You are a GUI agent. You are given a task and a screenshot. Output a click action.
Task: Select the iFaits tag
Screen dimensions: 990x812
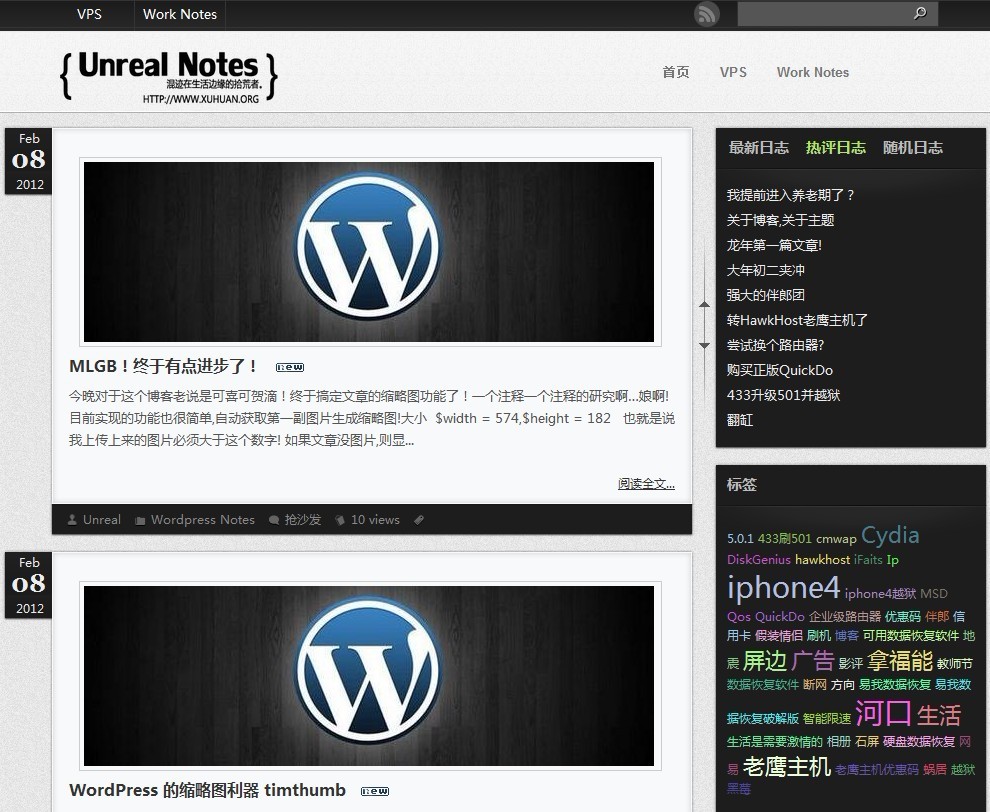point(868,559)
